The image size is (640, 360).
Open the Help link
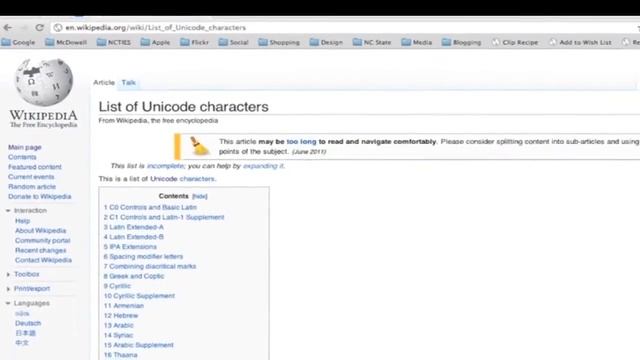22,221
